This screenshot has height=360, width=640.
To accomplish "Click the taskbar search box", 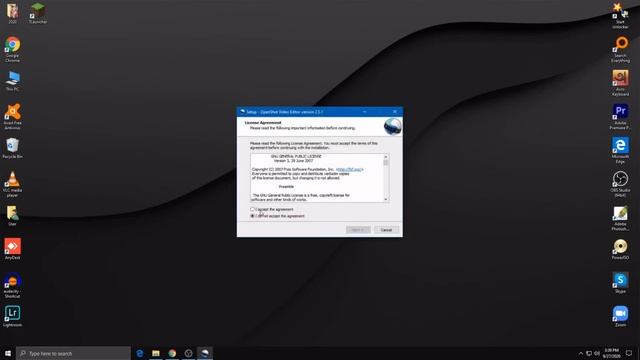I will tap(73, 353).
